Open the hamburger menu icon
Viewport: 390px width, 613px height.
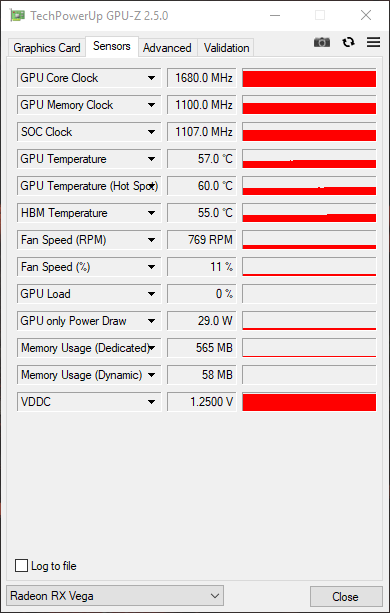pos(374,42)
